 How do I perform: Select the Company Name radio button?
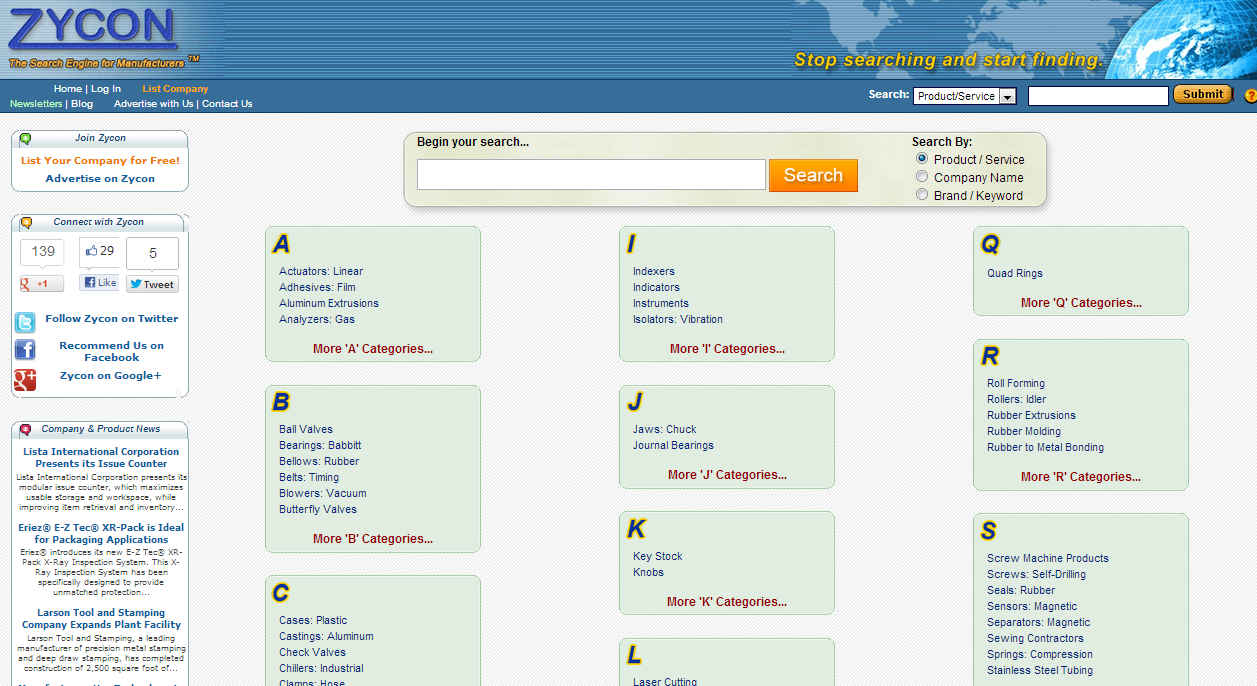click(922, 177)
